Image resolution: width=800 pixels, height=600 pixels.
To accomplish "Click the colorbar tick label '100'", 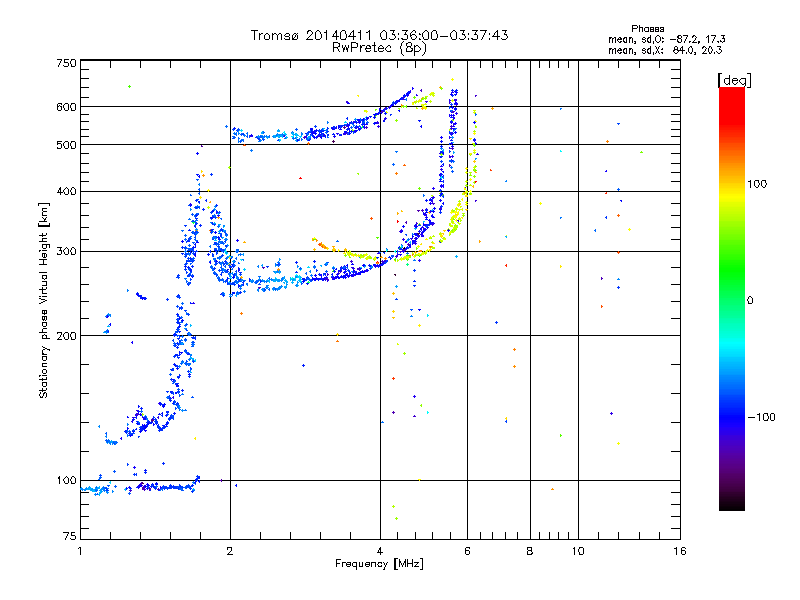I will (757, 184).
